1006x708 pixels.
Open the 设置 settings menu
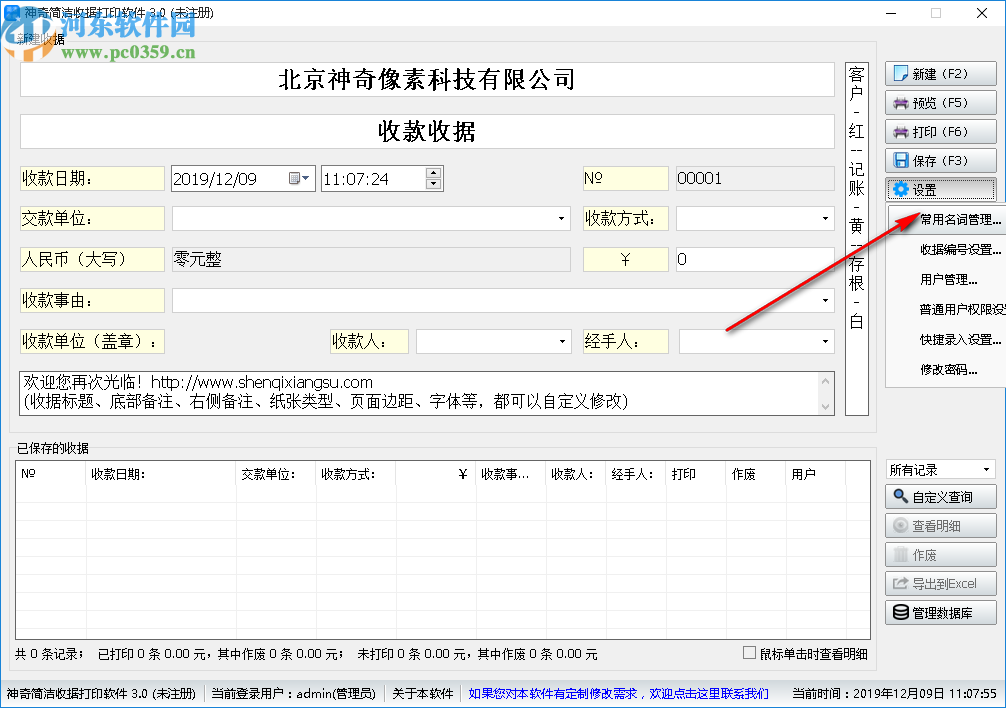point(940,189)
